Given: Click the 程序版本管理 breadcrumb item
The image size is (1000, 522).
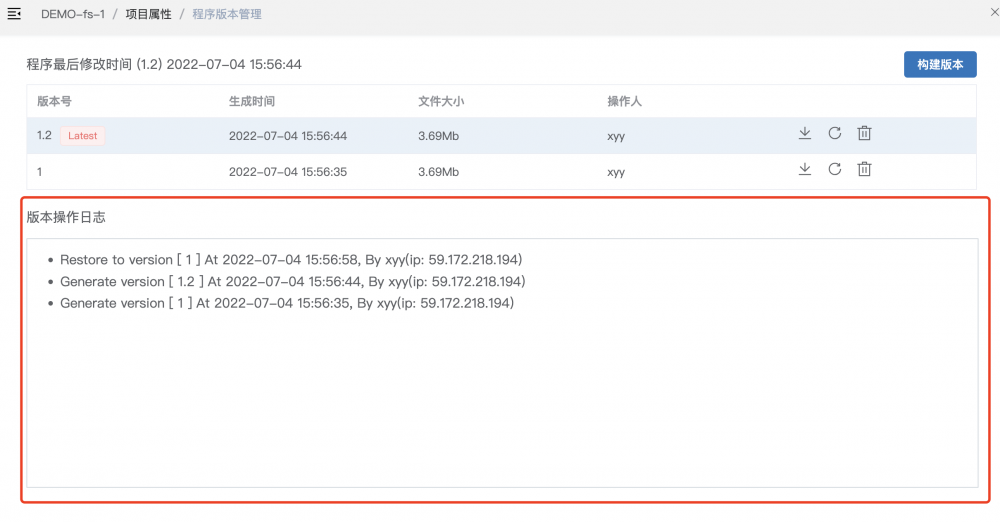Looking at the screenshot, I should point(227,15).
